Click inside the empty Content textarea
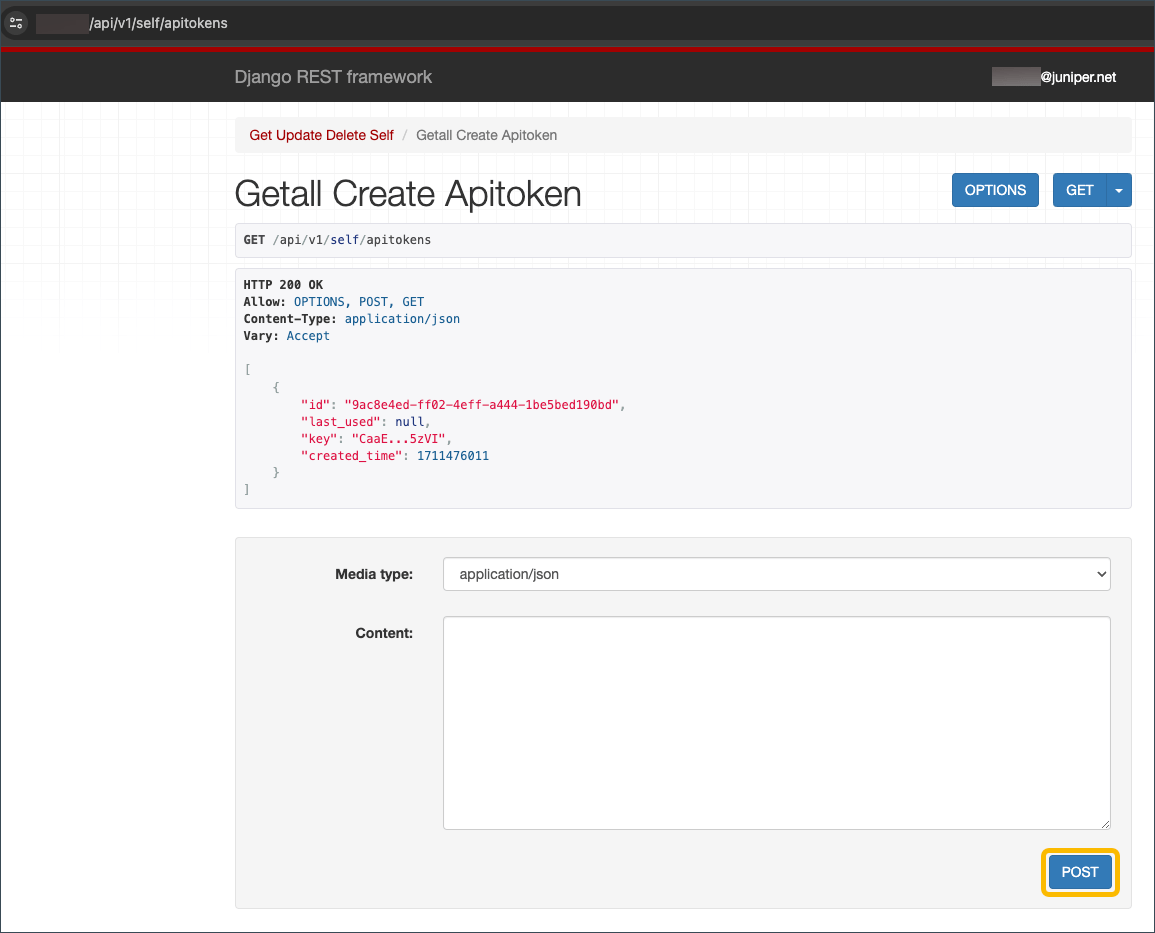This screenshot has width=1155, height=933. 776,722
